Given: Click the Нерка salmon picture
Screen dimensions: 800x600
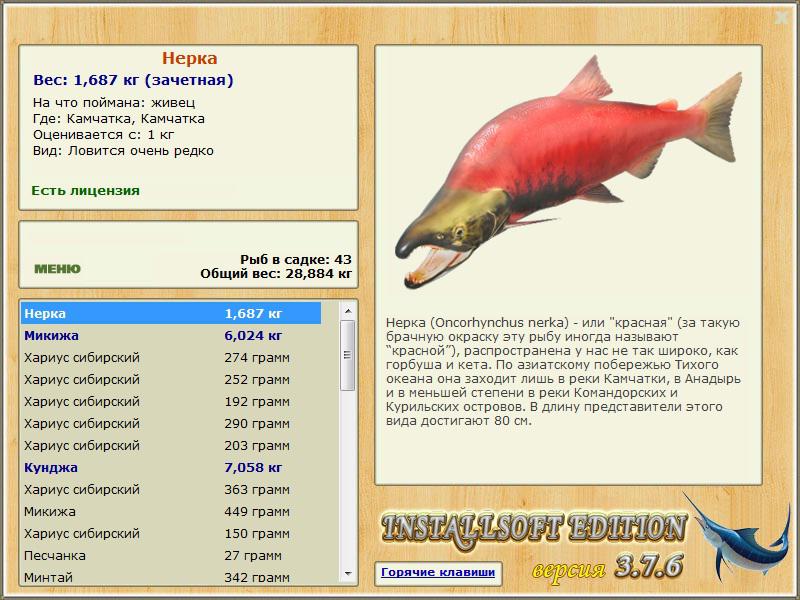Looking at the screenshot, I should (x=568, y=171).
